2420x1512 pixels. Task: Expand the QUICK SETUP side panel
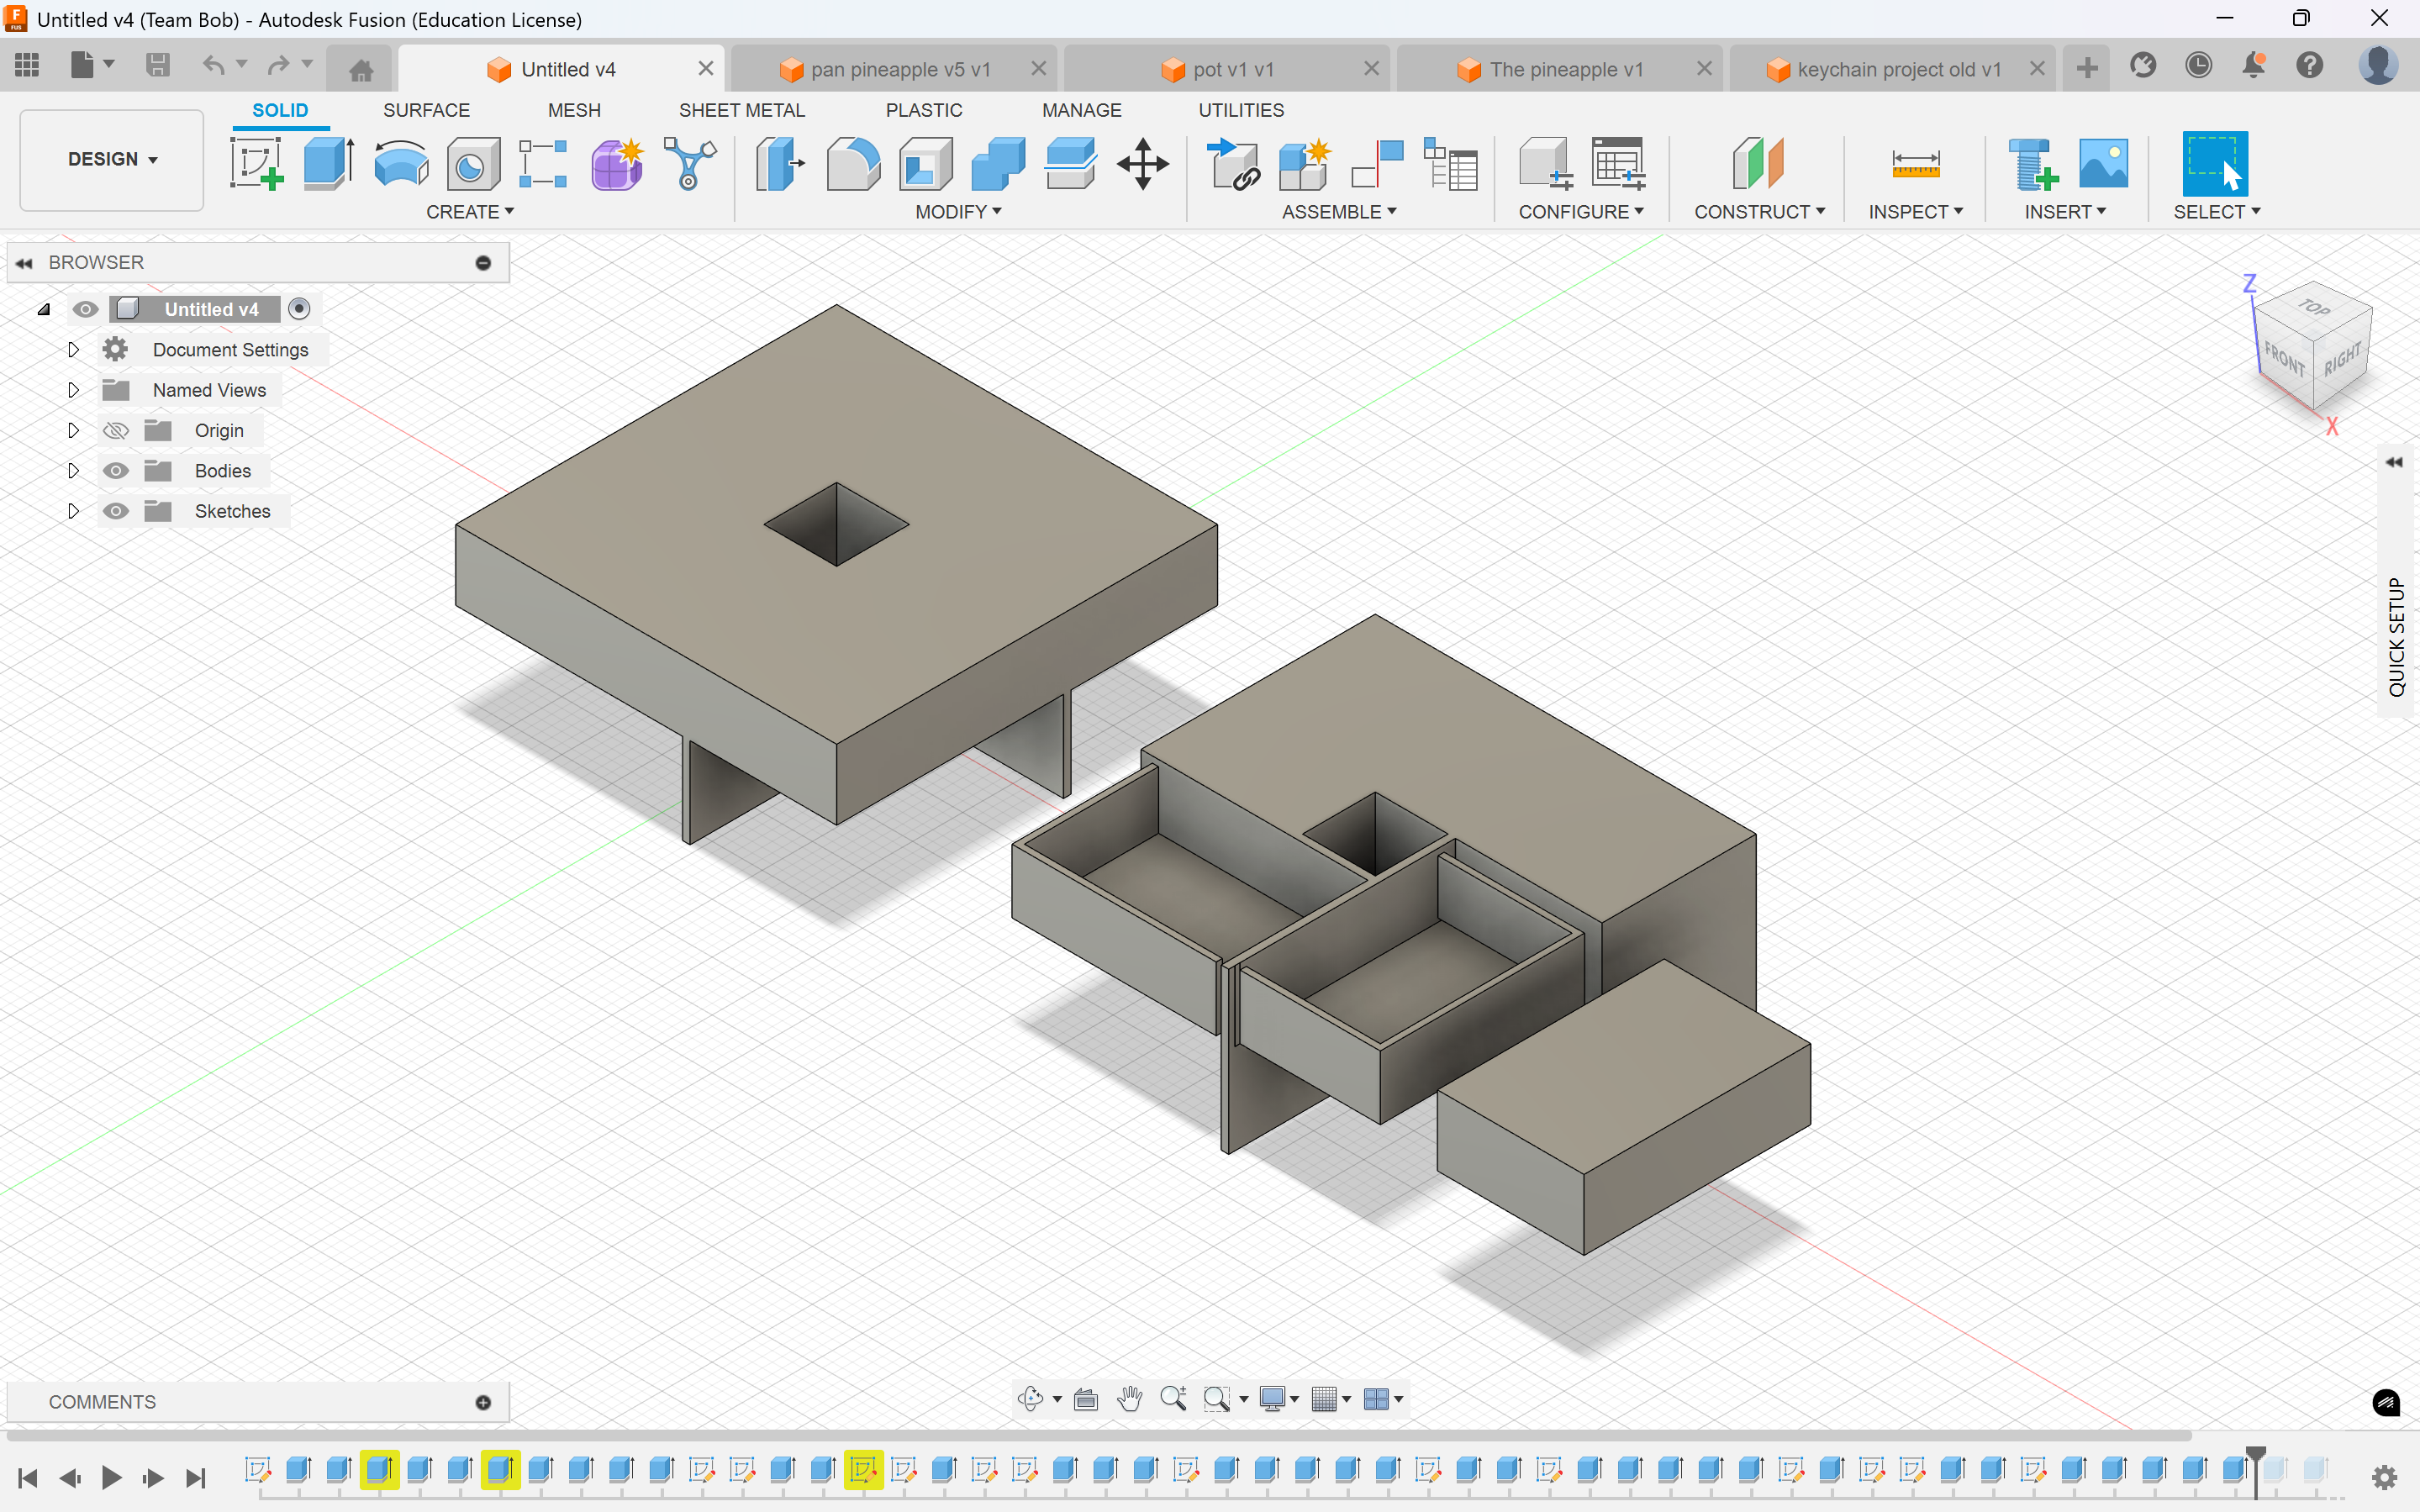click(x=2395, y=462)
